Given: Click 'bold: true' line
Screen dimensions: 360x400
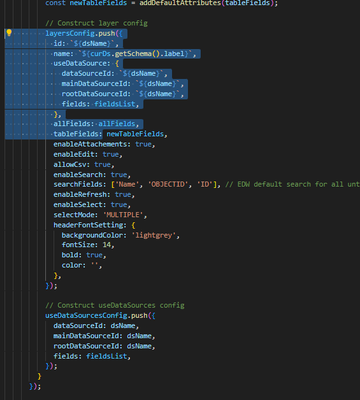Looking at the screenshot, I should click(84, 255).
